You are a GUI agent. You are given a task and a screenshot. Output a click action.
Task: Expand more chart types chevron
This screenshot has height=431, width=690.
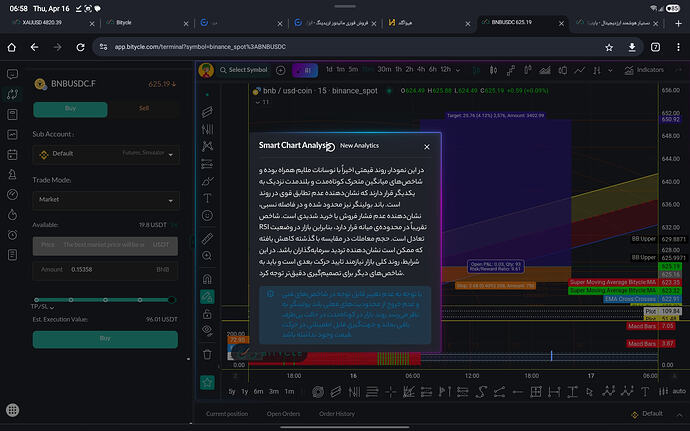pos(610,70)
